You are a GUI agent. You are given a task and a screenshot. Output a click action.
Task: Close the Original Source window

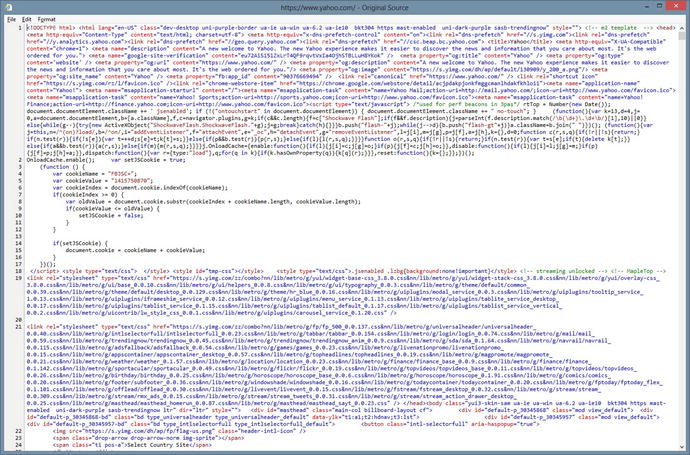677,6
